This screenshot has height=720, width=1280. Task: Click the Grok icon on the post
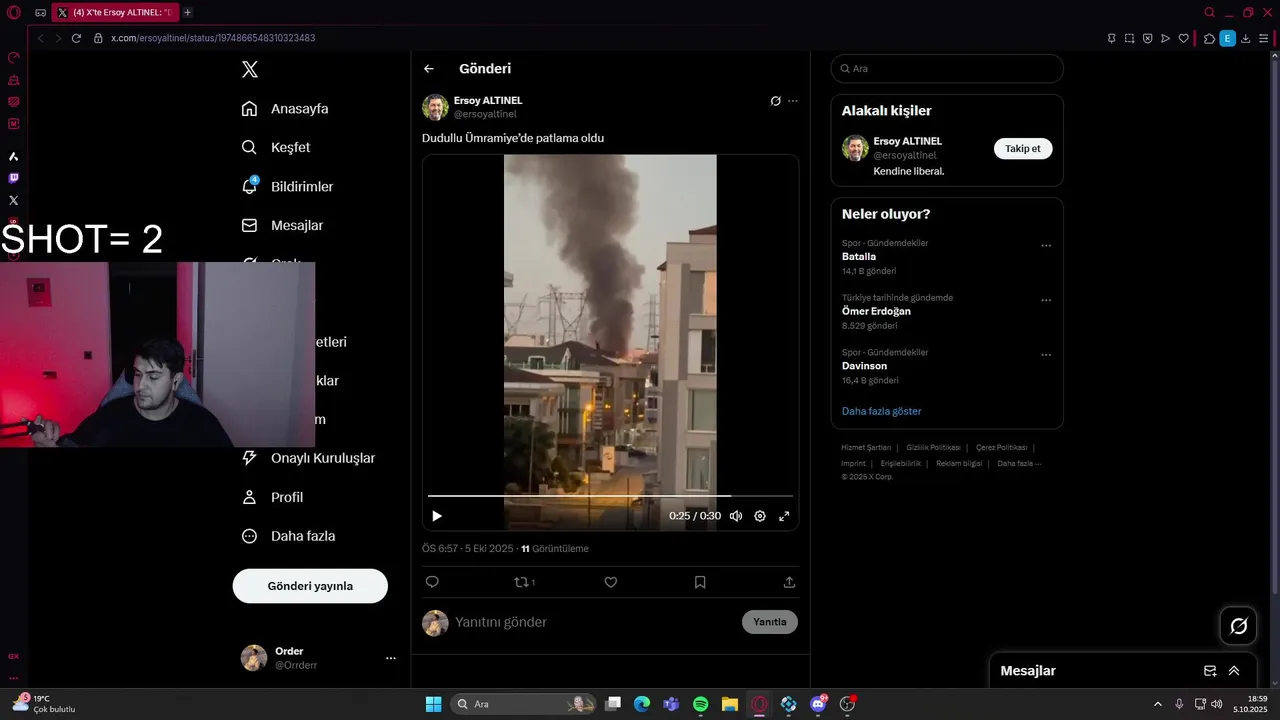tap(775, 101)
